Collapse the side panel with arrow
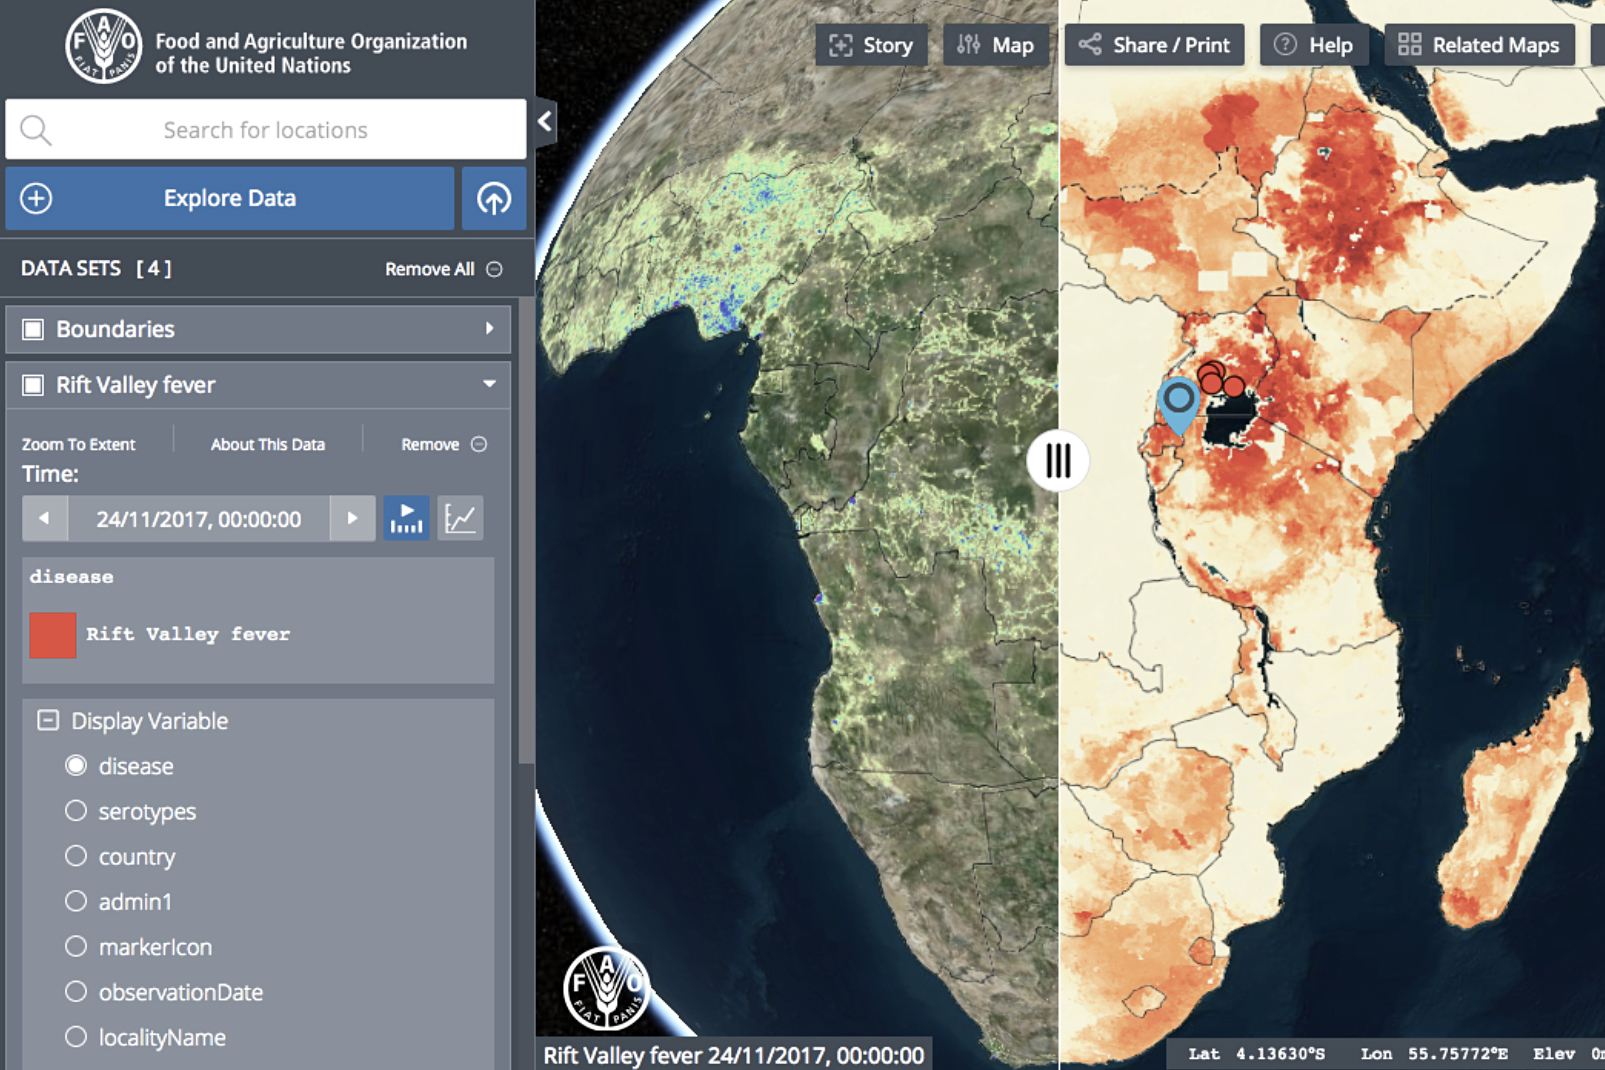Viewport: 1605px width, 1070px height. pos(545,122)
